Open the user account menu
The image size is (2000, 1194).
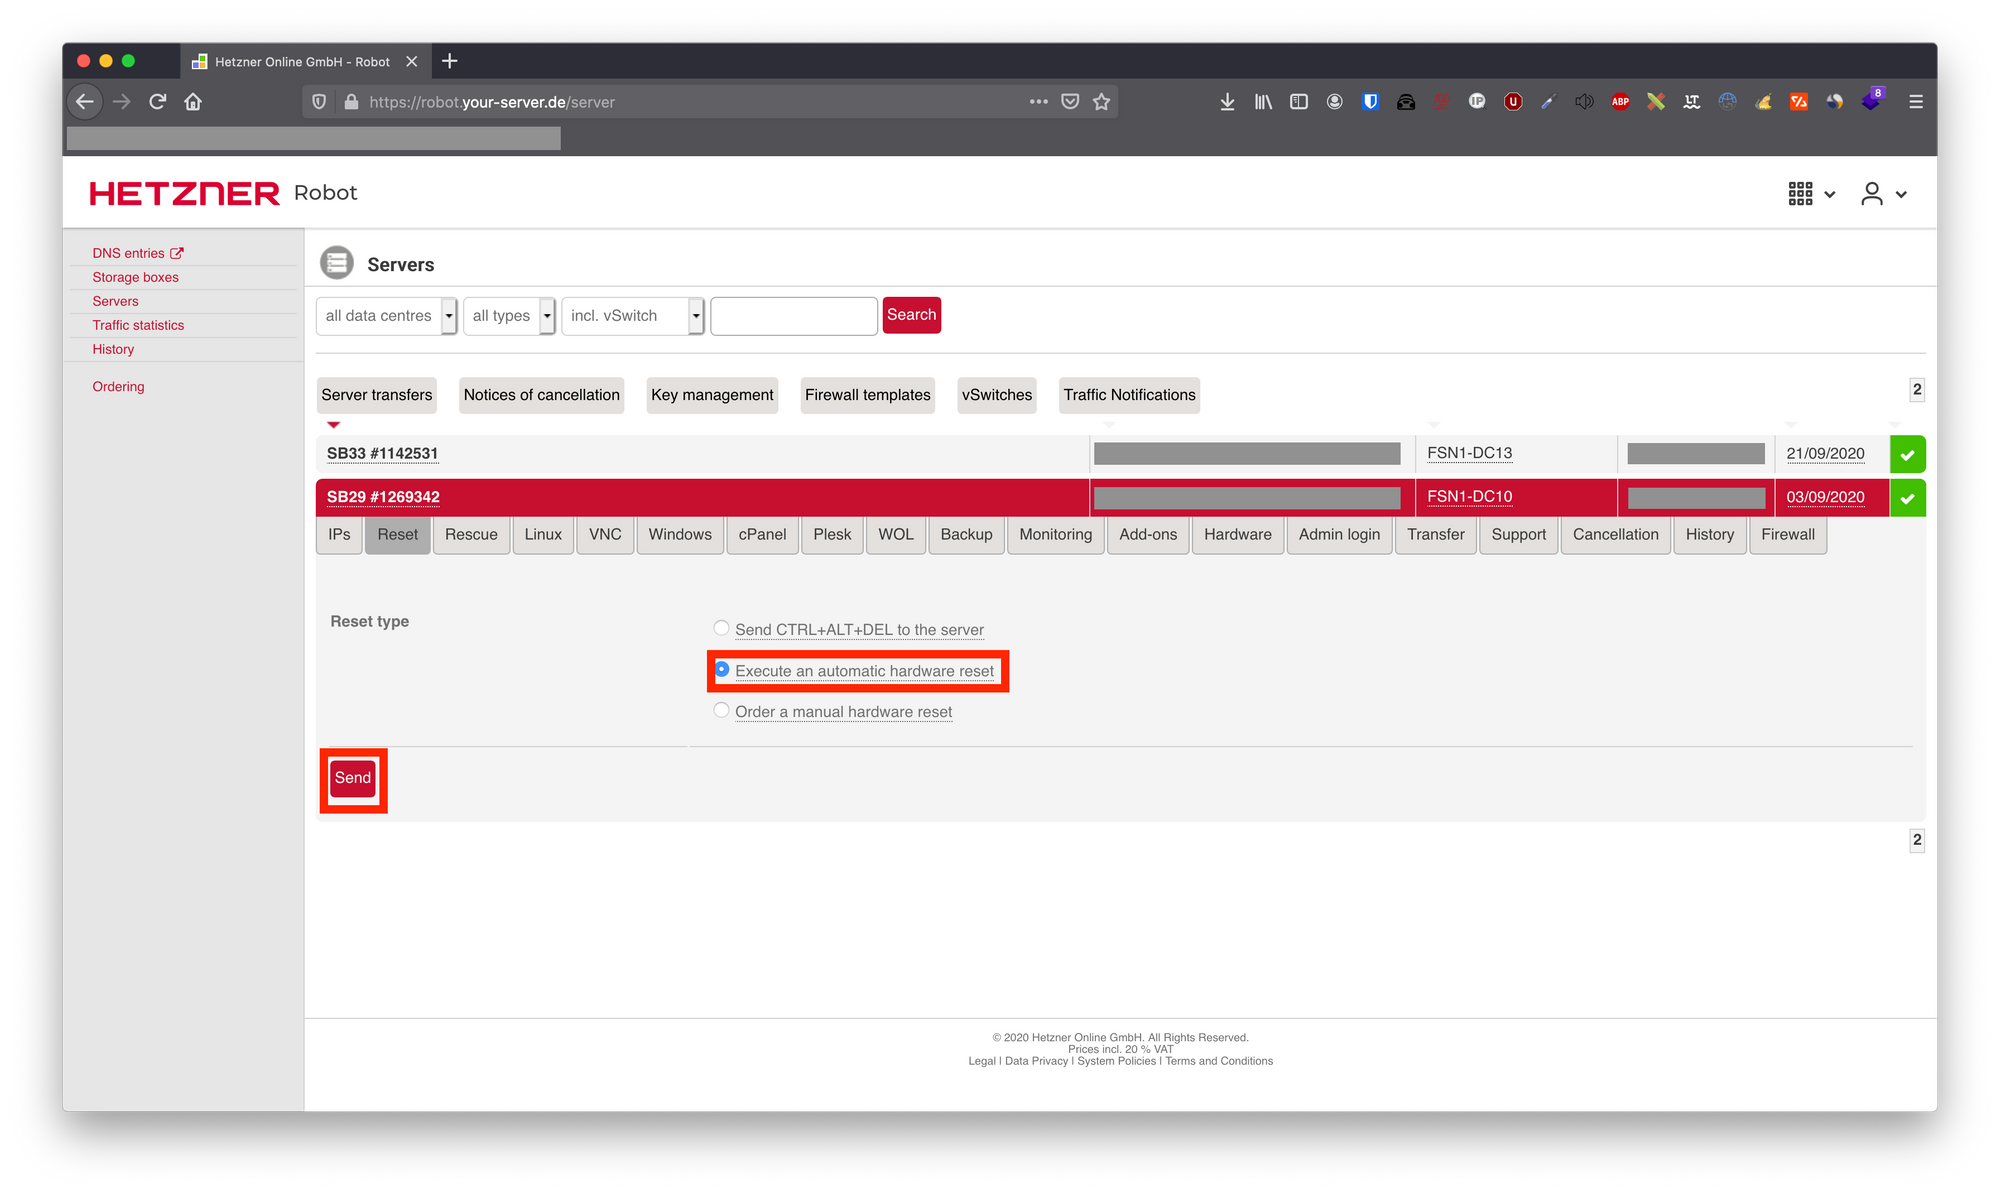click(x=1883, y=194)
